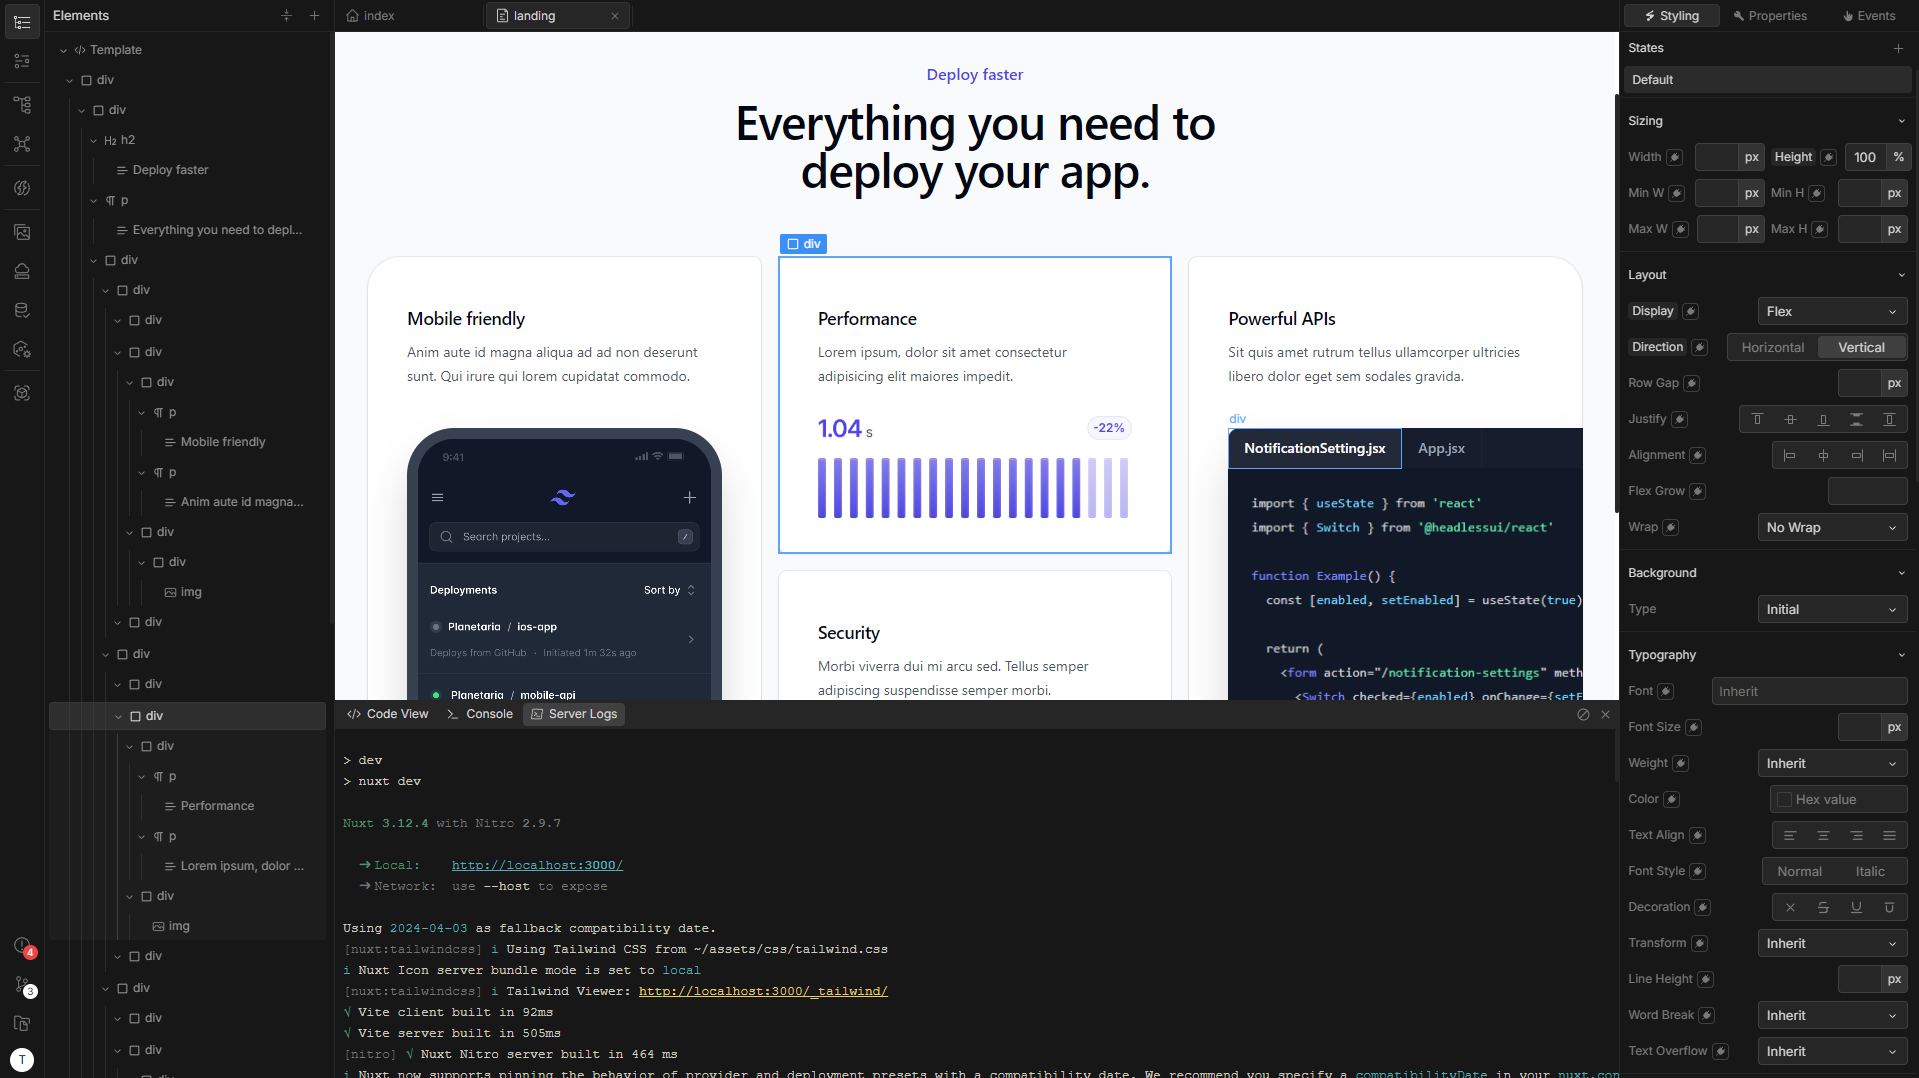Set font style to Italic
The width and height of the screenshot is (1919, 1078).
tap(1869, 871)
